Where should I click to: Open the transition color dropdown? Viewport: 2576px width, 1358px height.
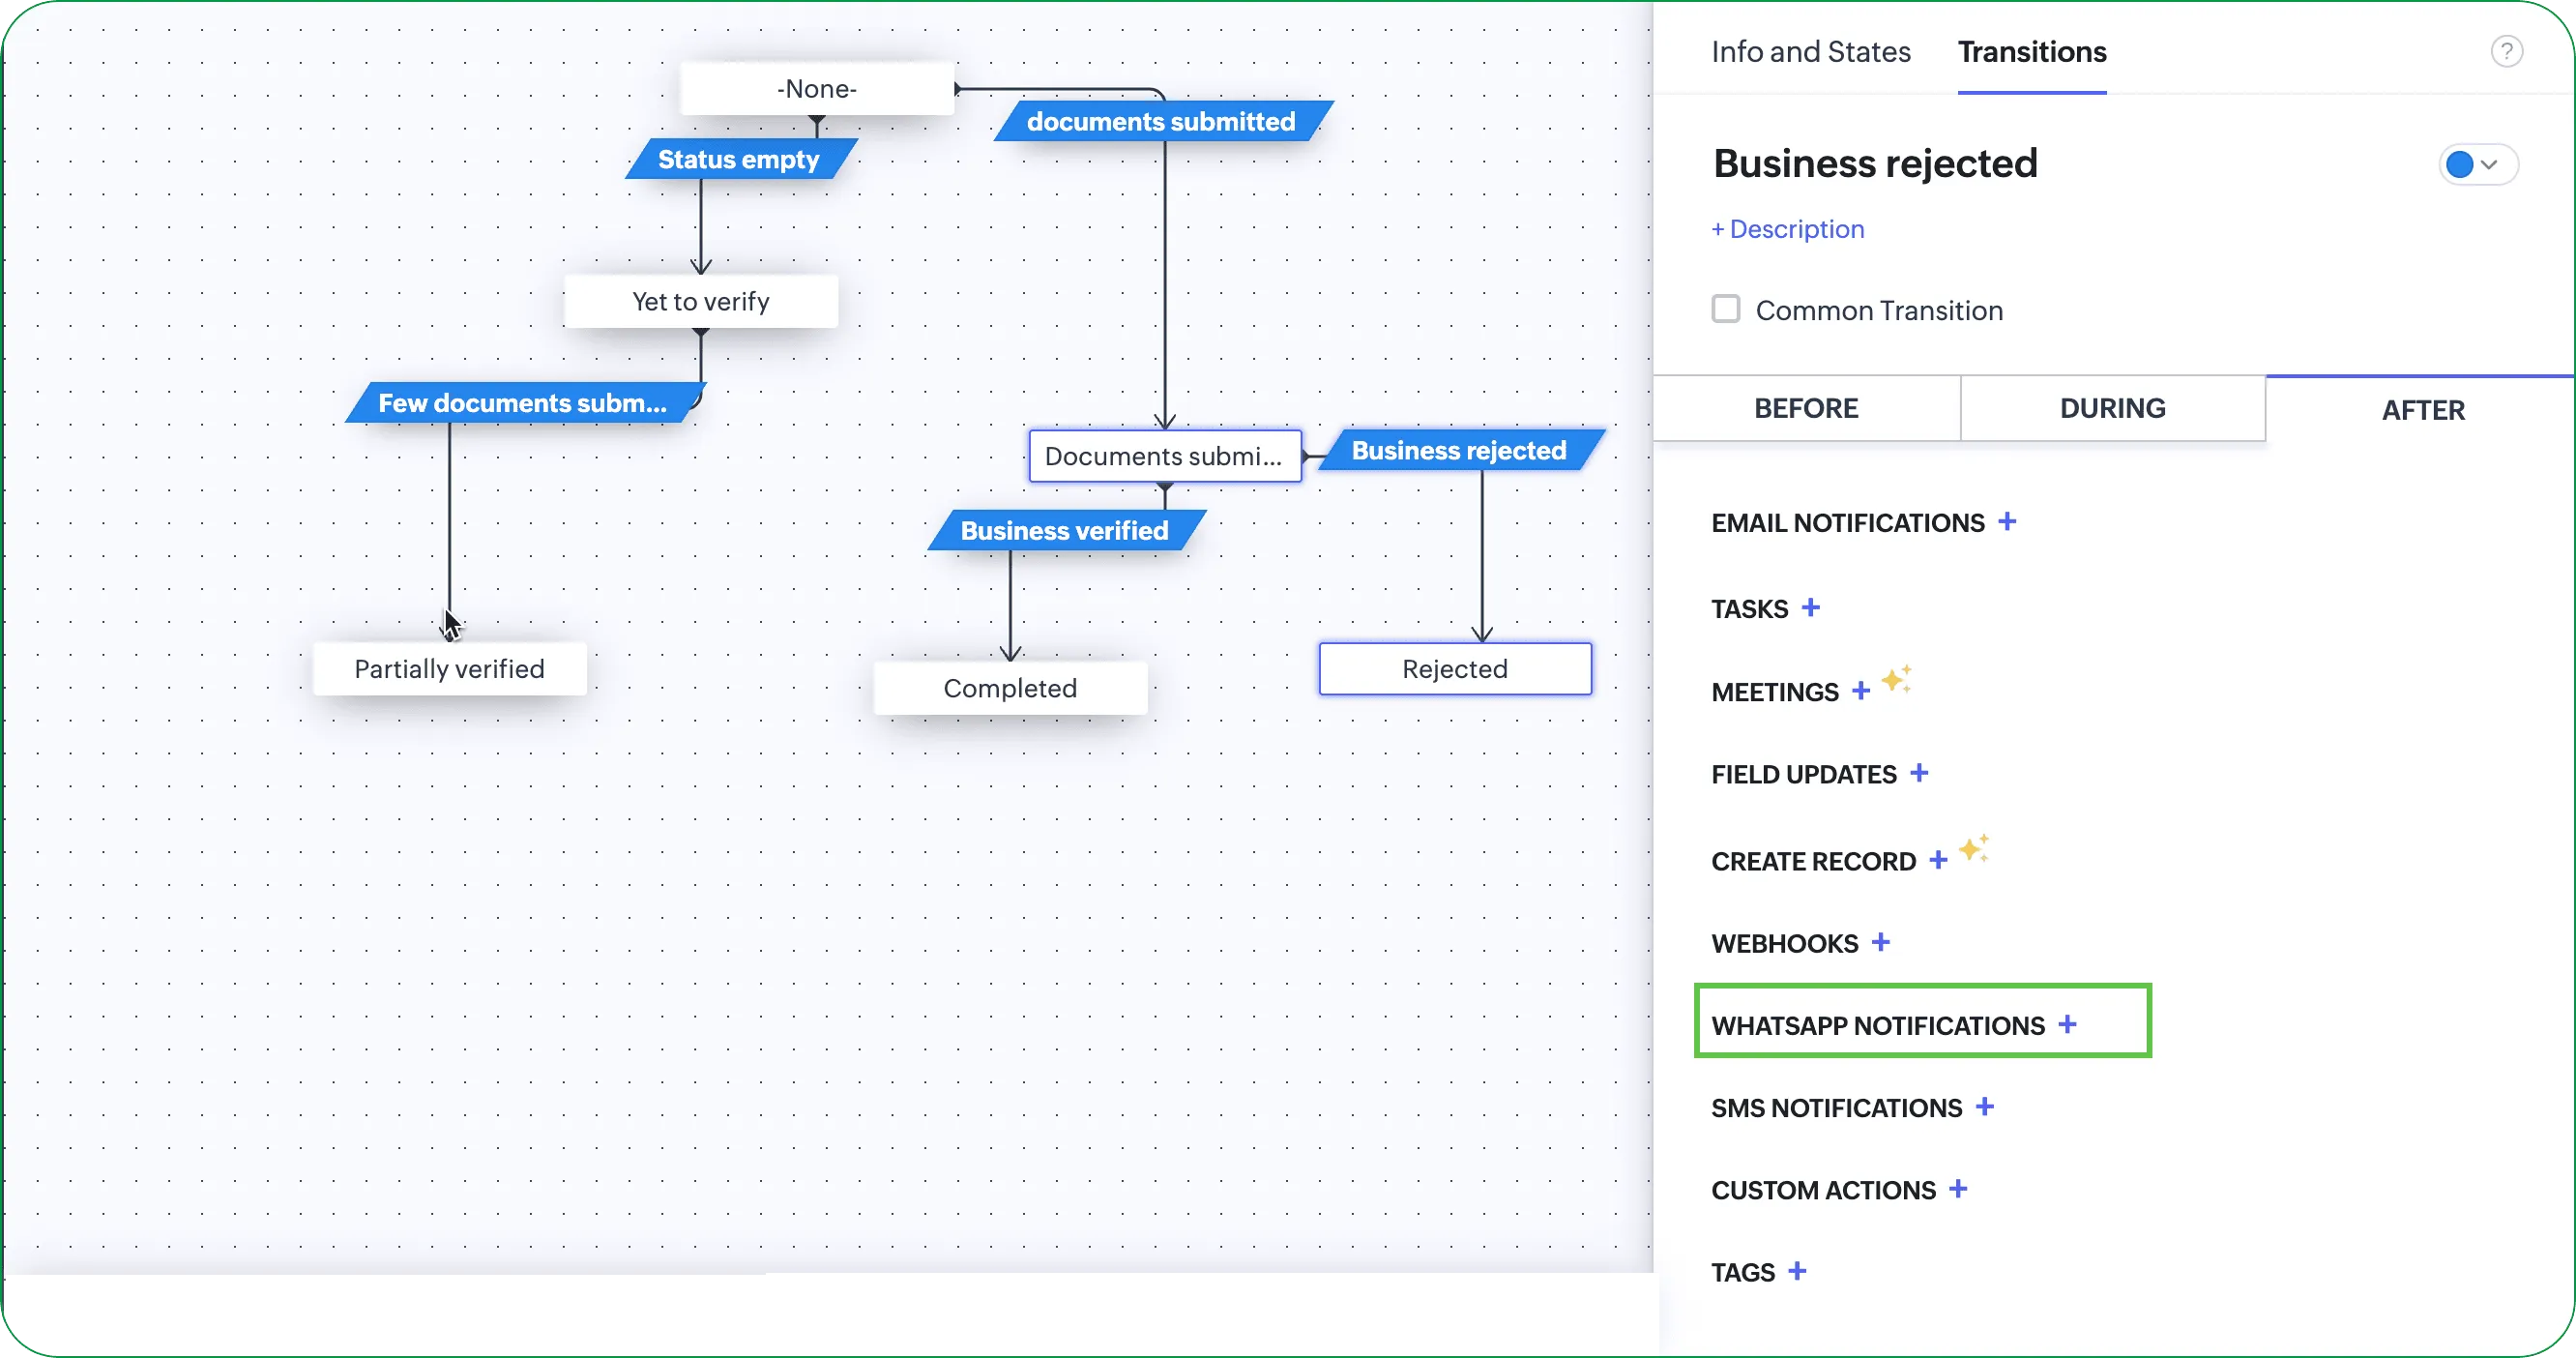click(x=2477, y=164)
